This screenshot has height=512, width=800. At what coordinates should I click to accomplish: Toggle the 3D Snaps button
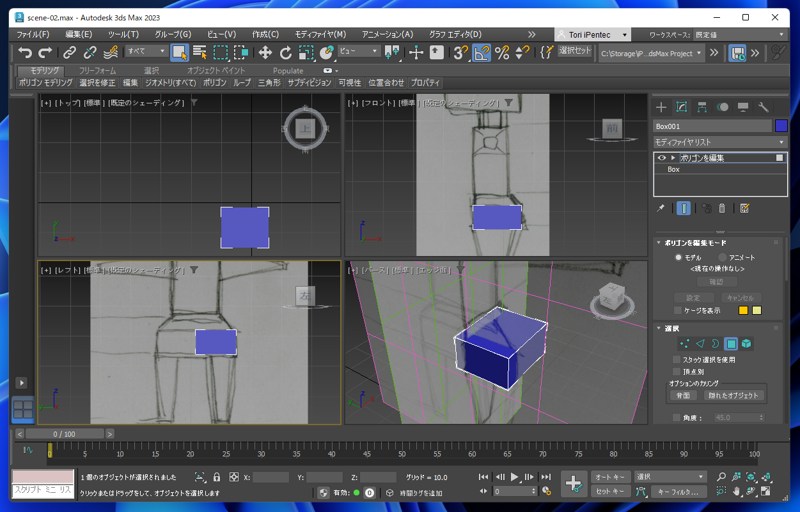point(461,52)
